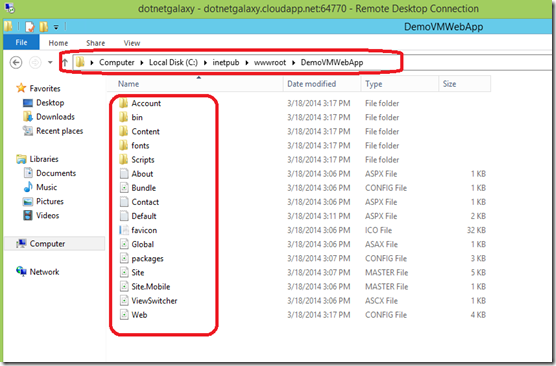The height and width of the screenshot is (366, 556).
Task: Click 32 KB size of favicon
Action: click(x=476, y=230)
